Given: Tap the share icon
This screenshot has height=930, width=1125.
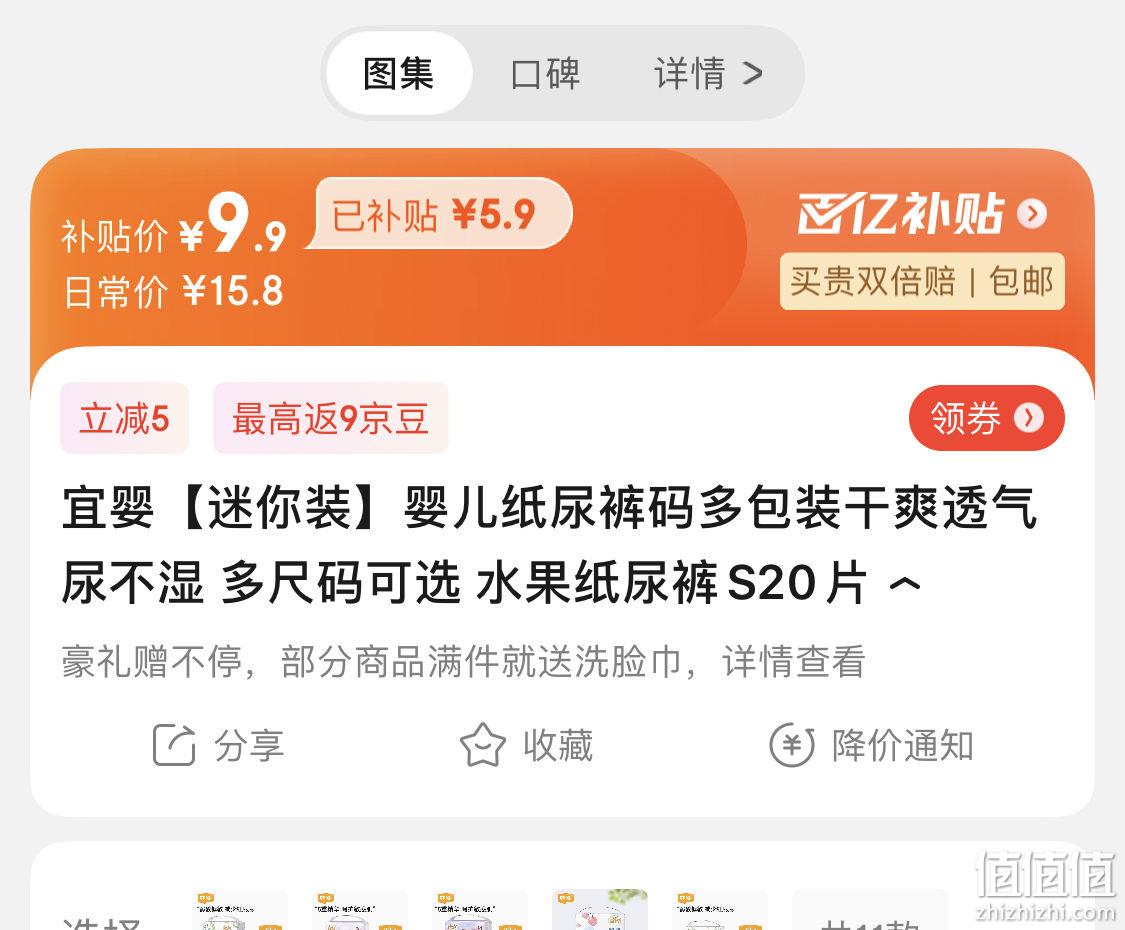Looking at the screenshot, I should pos(174,745).
